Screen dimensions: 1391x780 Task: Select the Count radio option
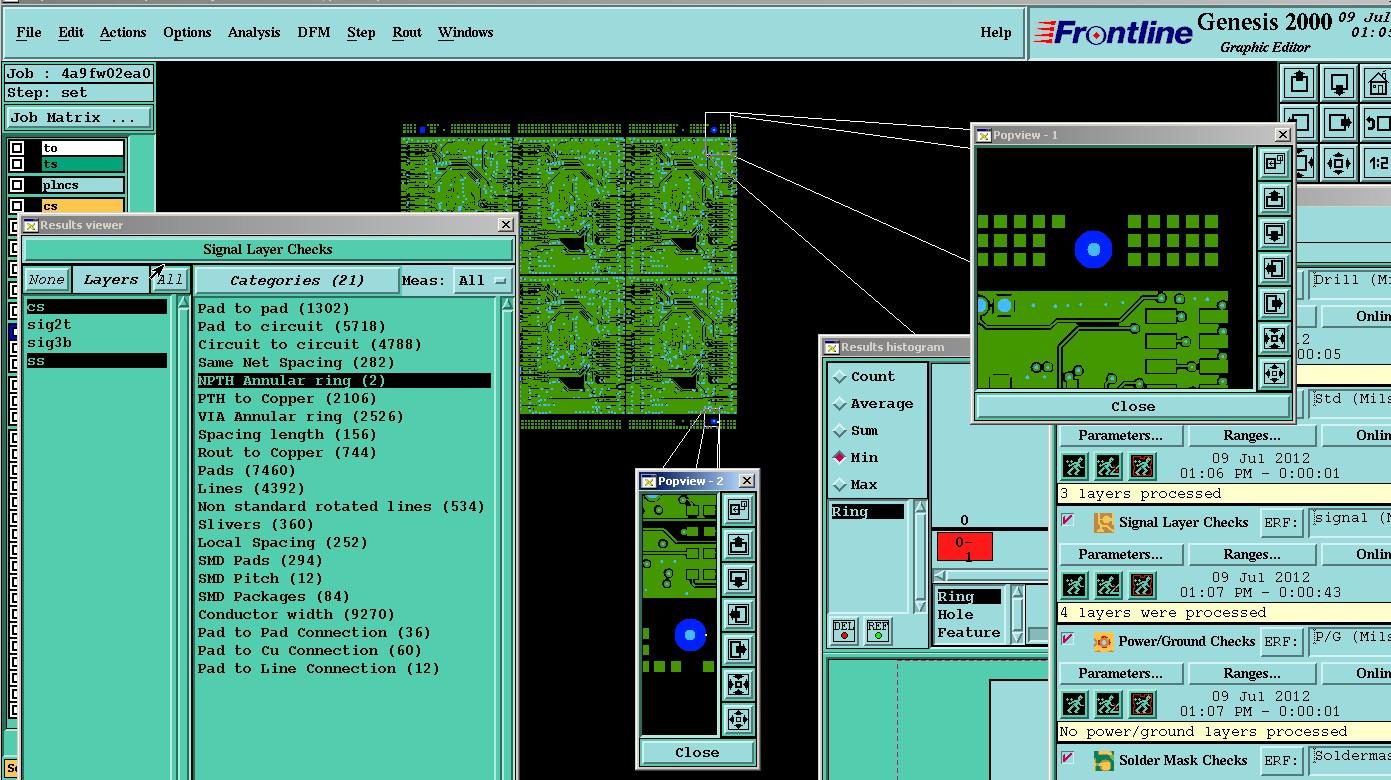(x=840, y=377)
